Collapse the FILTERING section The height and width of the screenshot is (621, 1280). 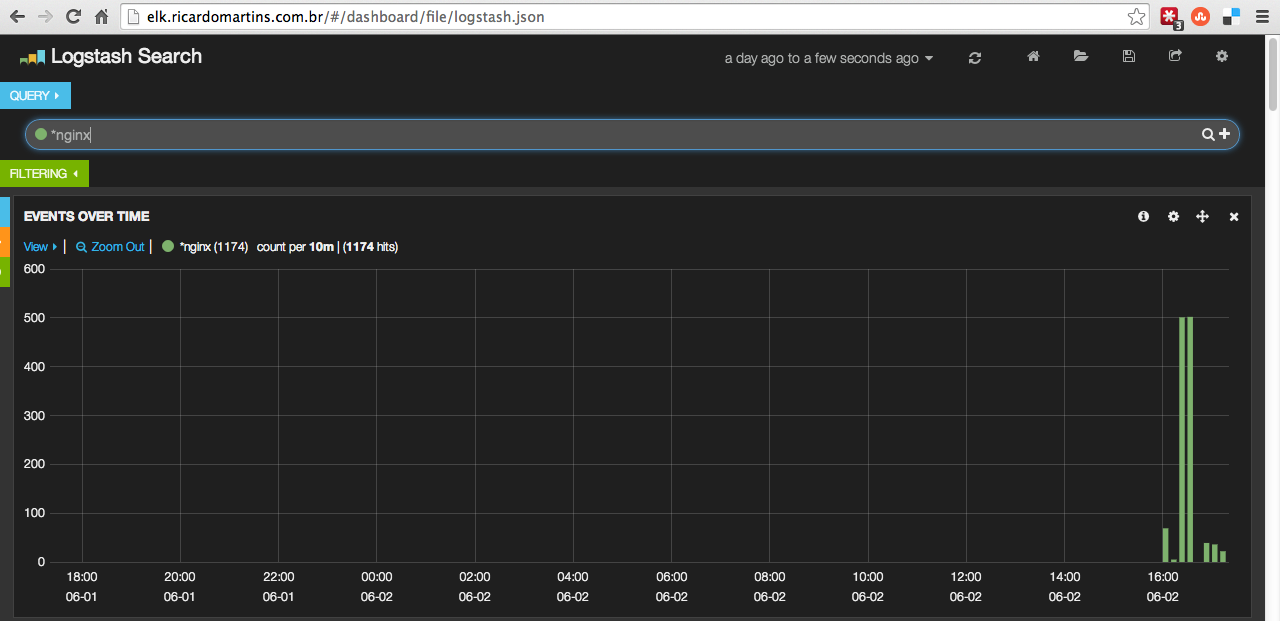click(44, 173)
